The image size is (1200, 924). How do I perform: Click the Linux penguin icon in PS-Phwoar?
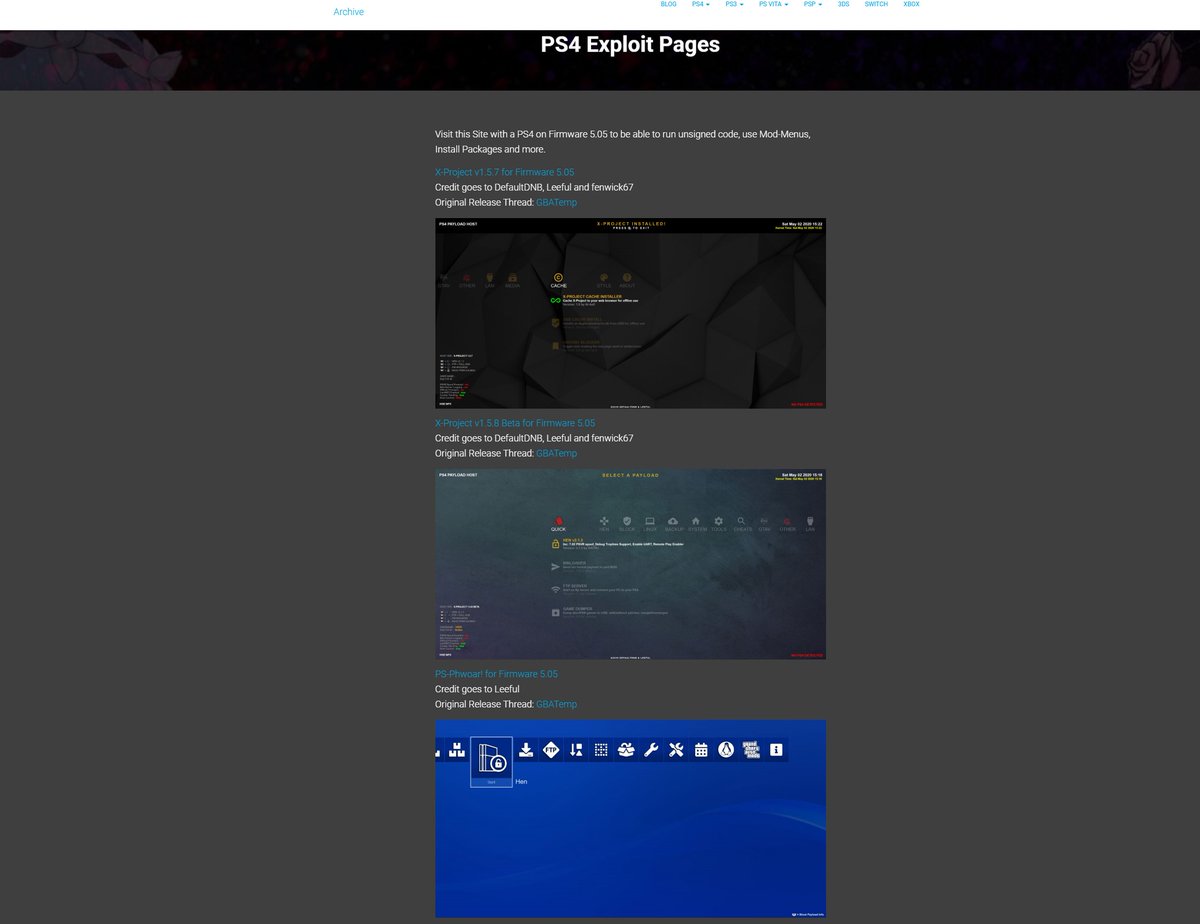727,750
